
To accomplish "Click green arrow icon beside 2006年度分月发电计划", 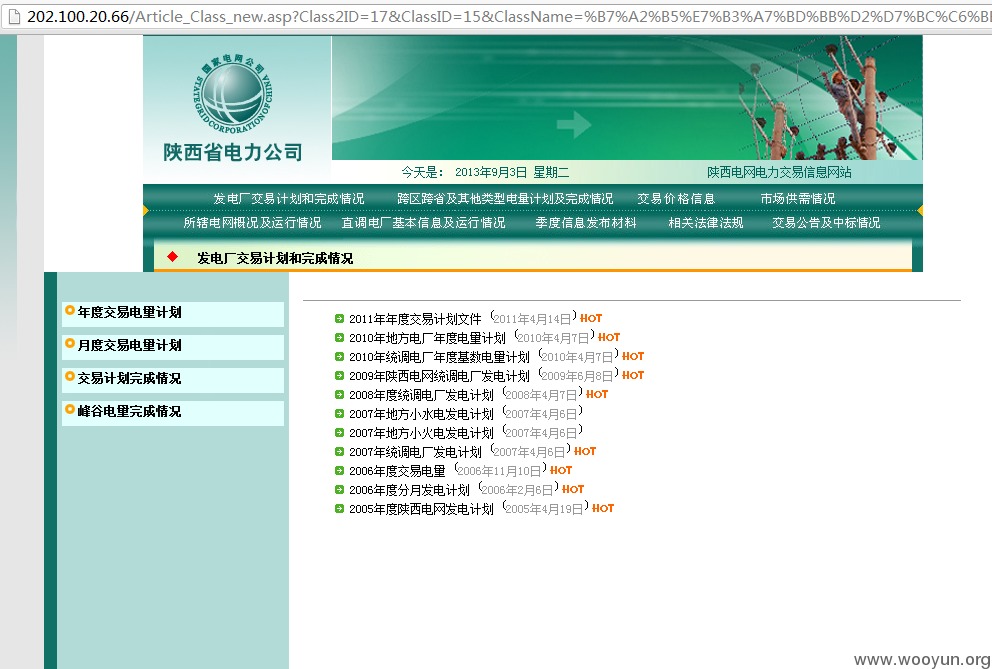I will 339,489.
